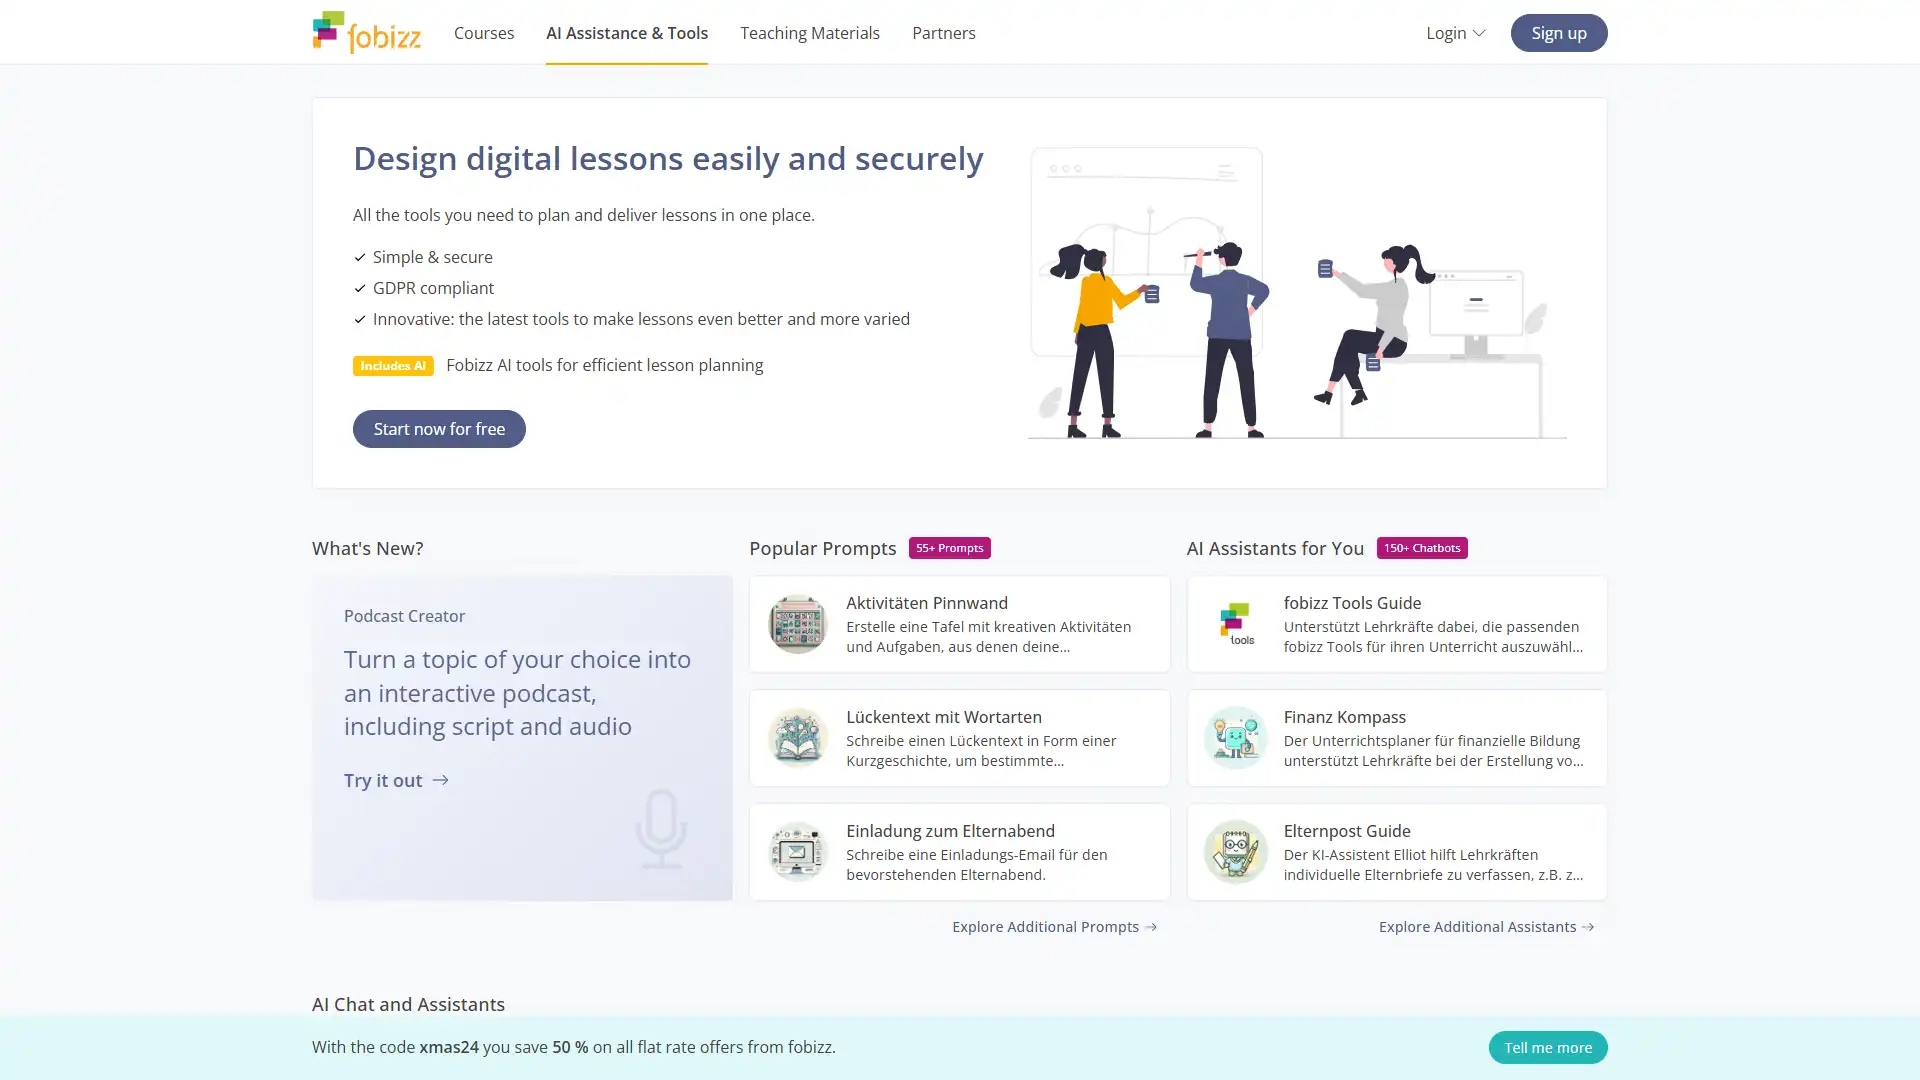Click the arrow beside Explore Additional Prompts

1151,927
